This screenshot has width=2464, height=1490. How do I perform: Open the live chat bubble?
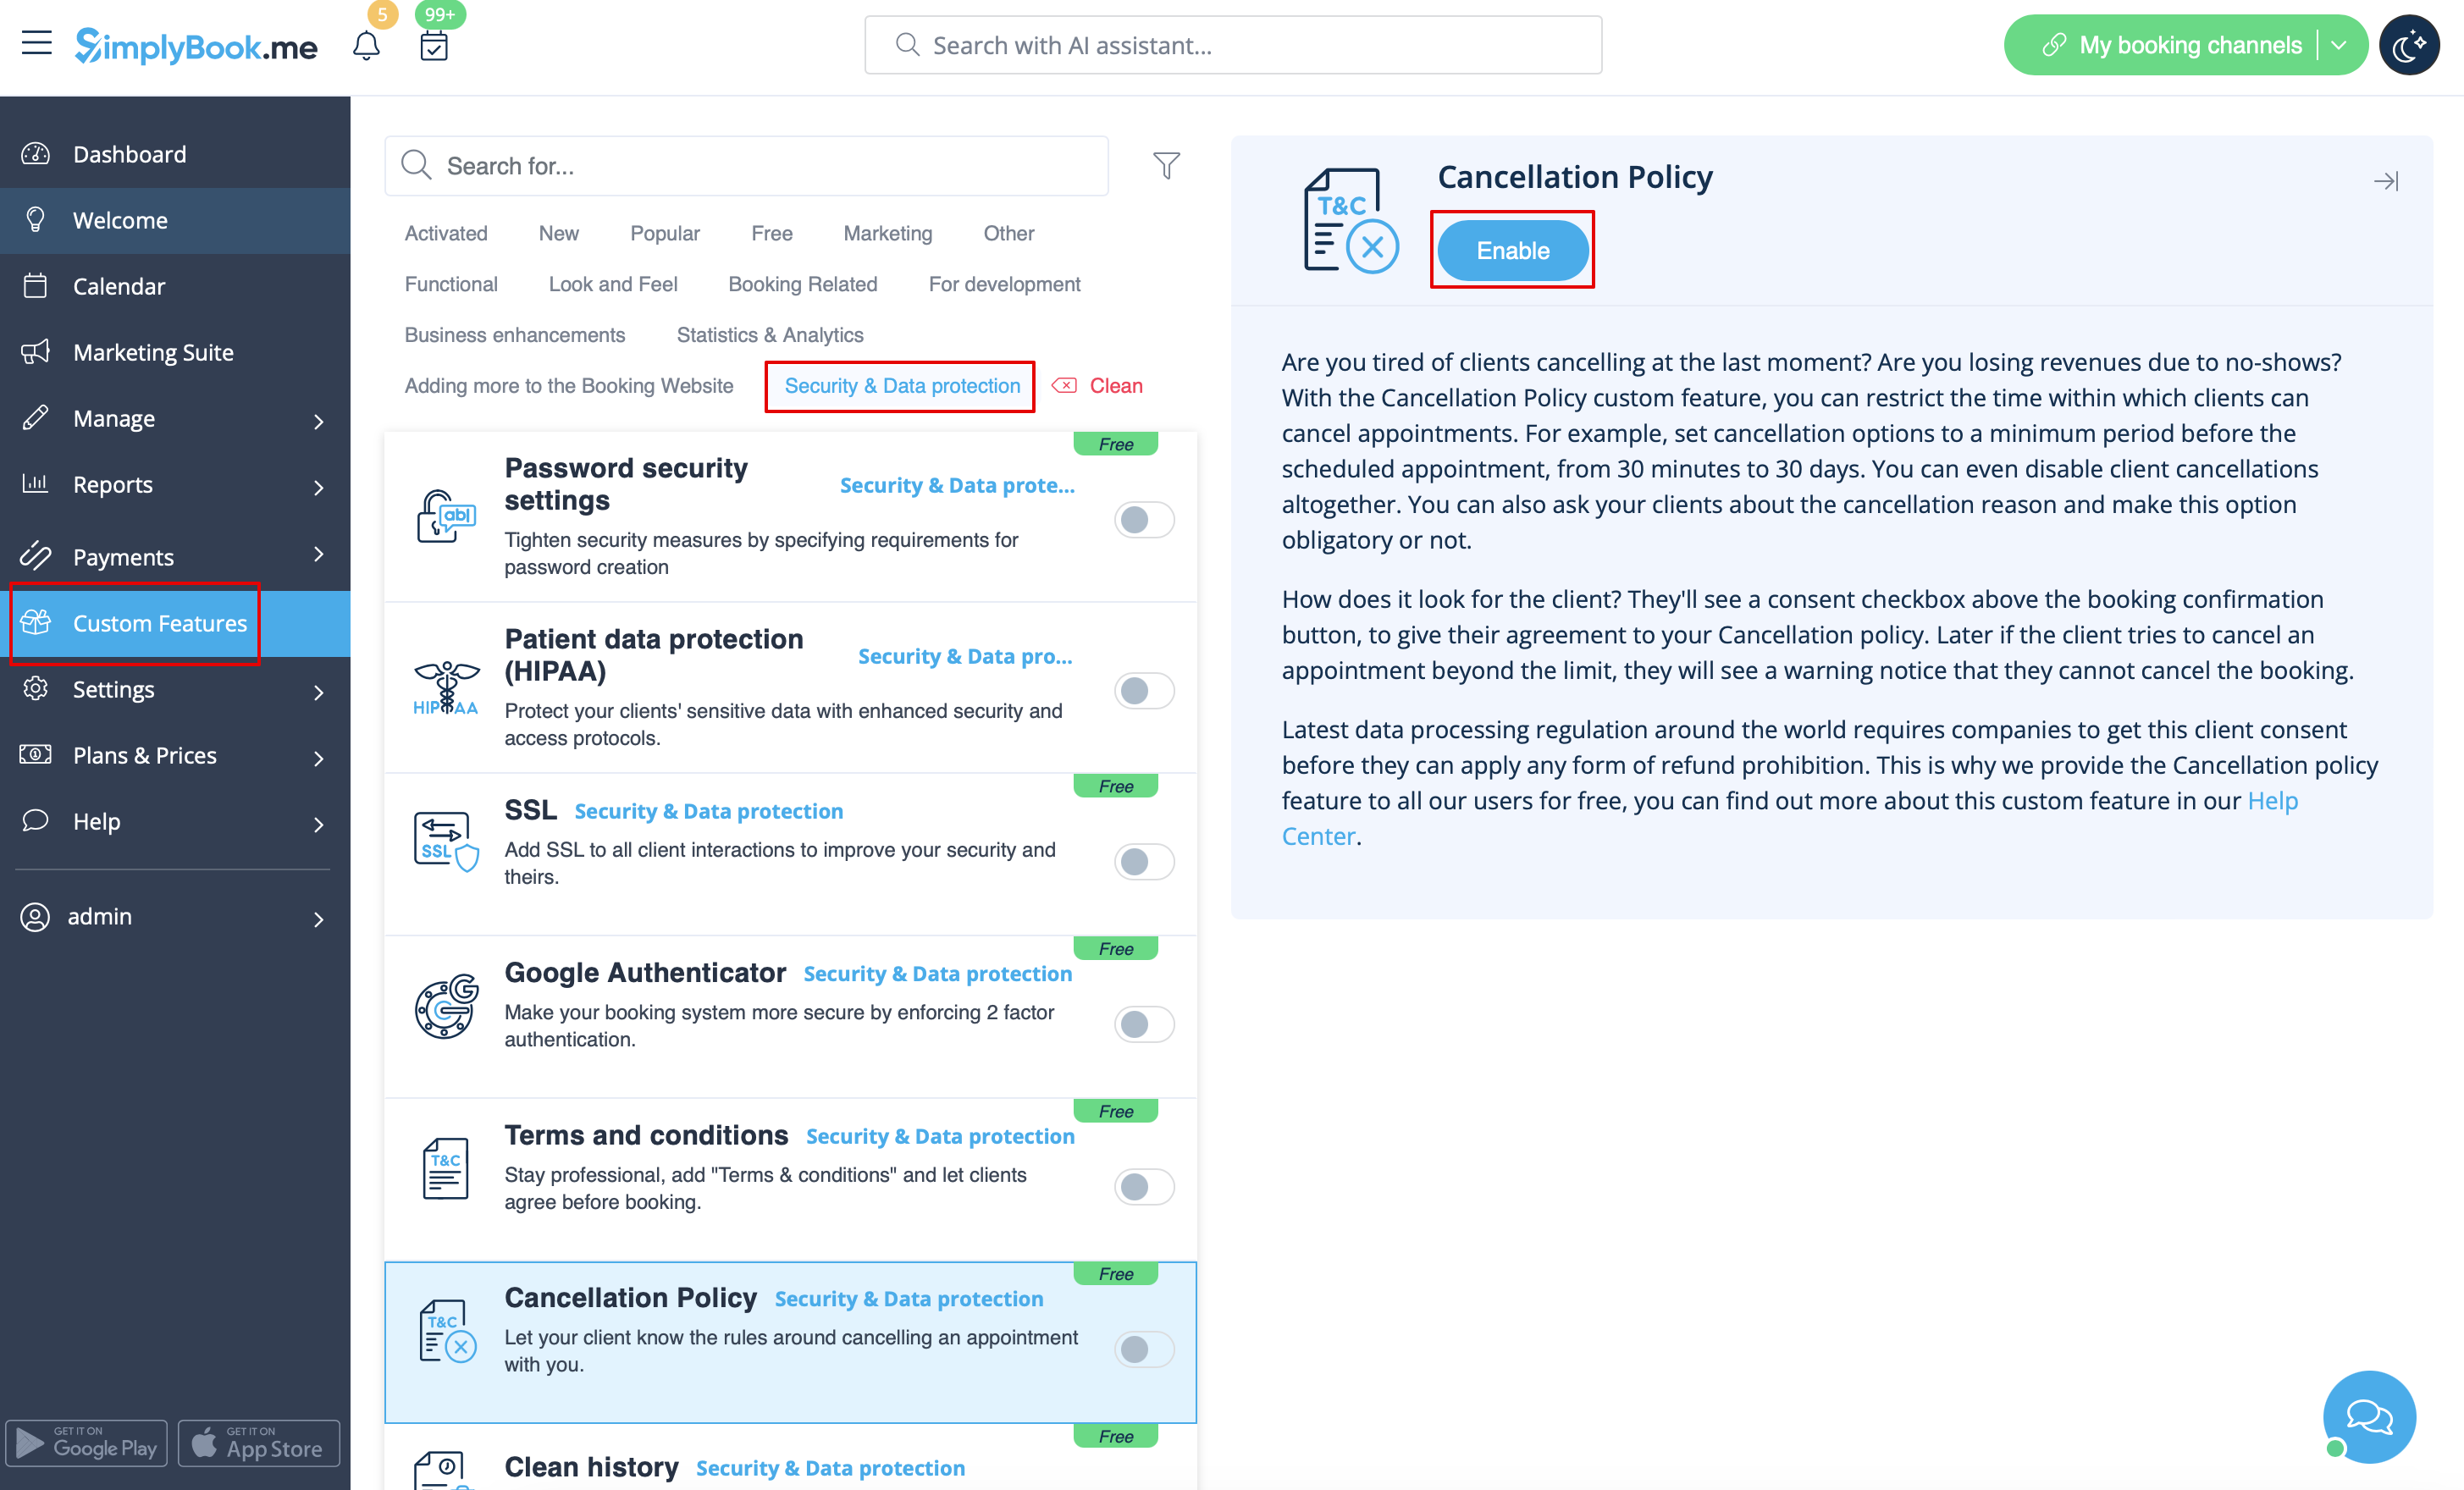tap(2369, 1416)
